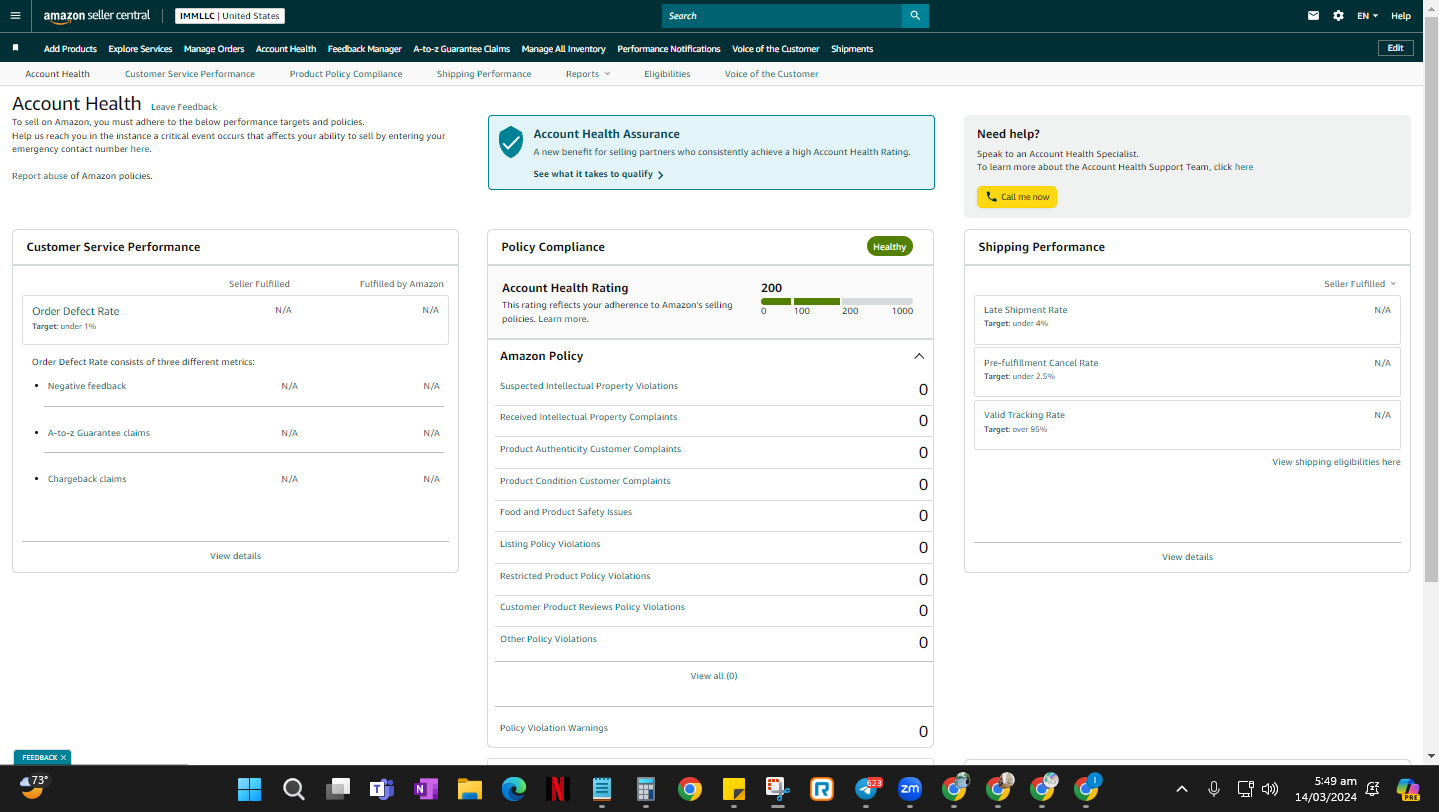This screenshot has width=1439, height=812.
Task: Open Voice of the Customer sub-tab
Action: pos(771,74)
